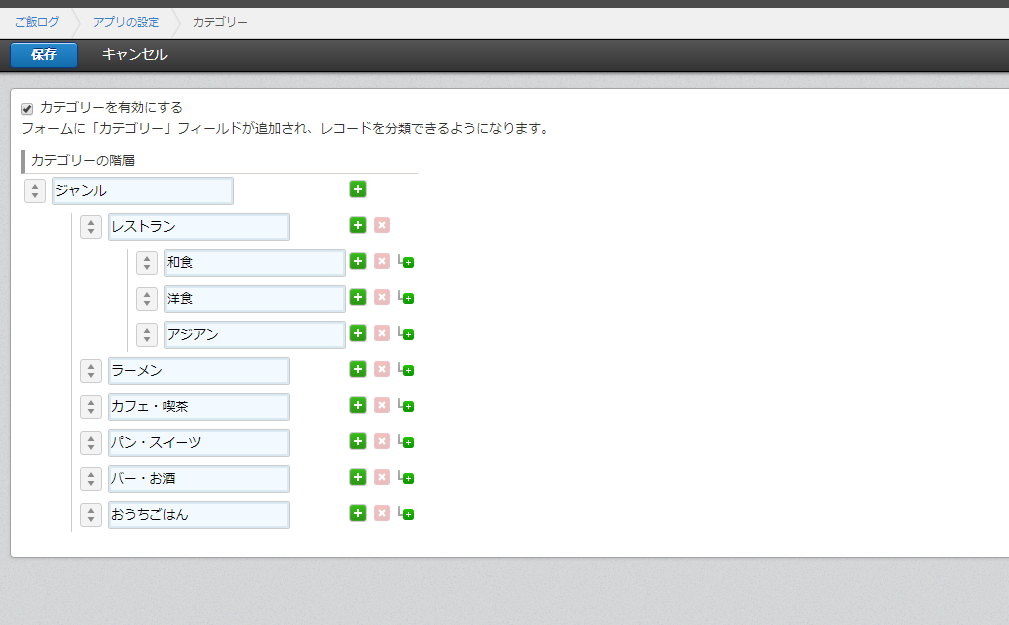The image size is (1009, 625).
Task: Add a child category under 和食
Action: [406, 262]
